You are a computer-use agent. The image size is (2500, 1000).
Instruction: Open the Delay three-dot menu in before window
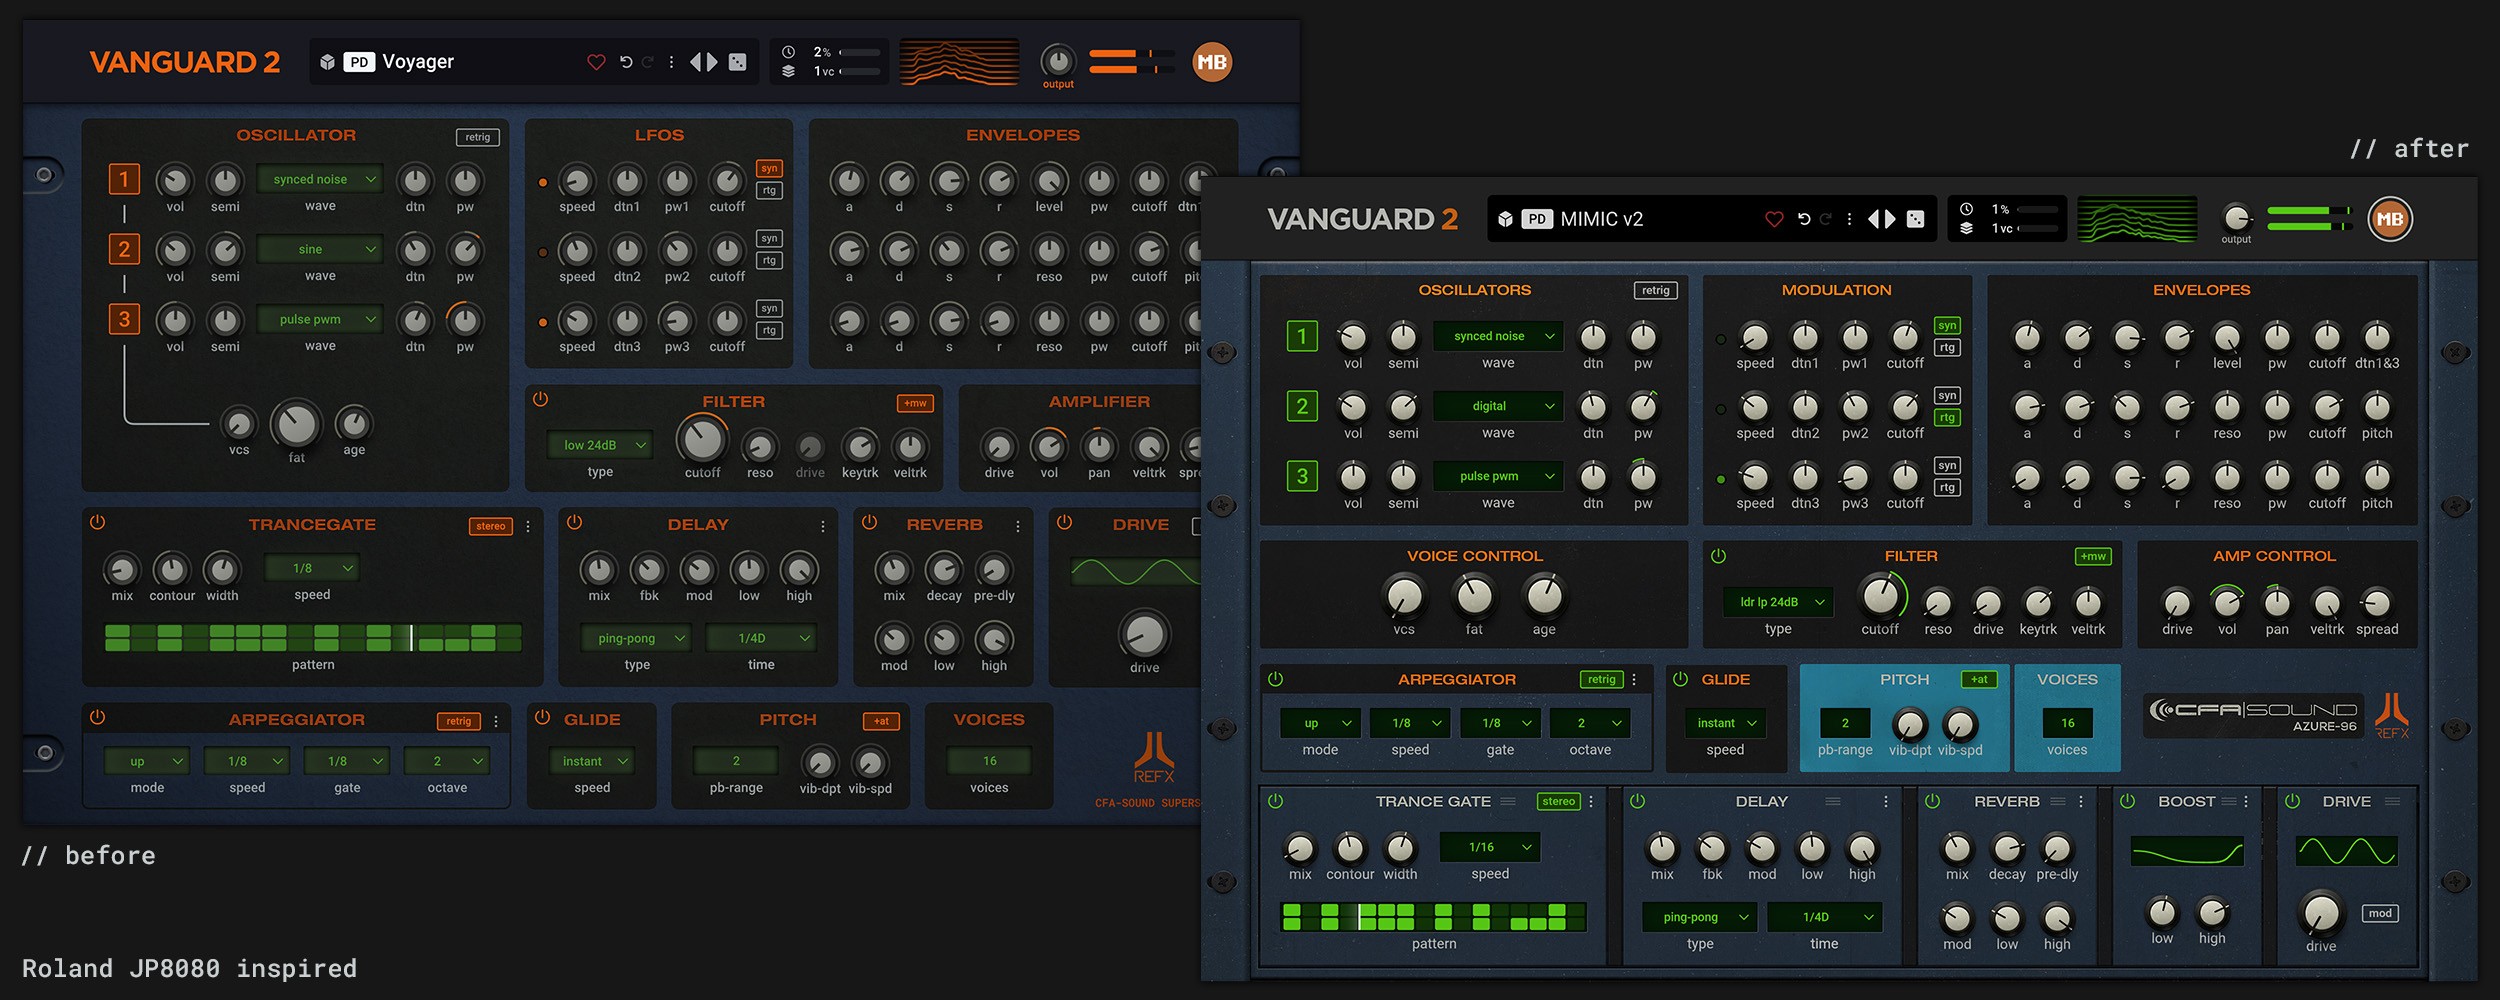(823, 526)
